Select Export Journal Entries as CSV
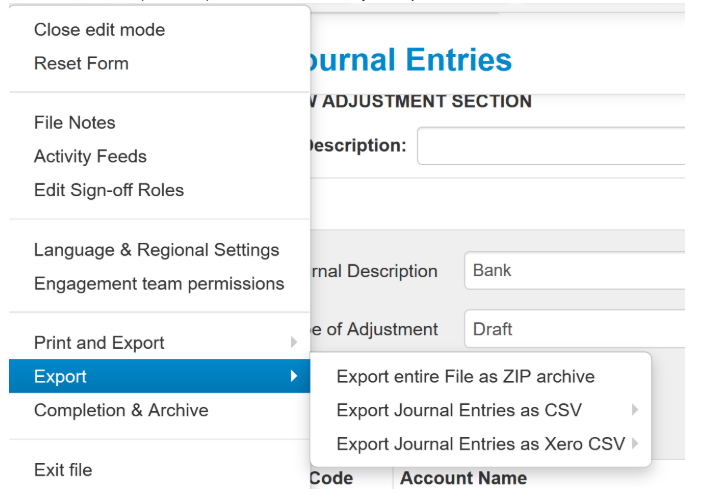The width and height of the screenshot is (708, 498). pos(458,410)
